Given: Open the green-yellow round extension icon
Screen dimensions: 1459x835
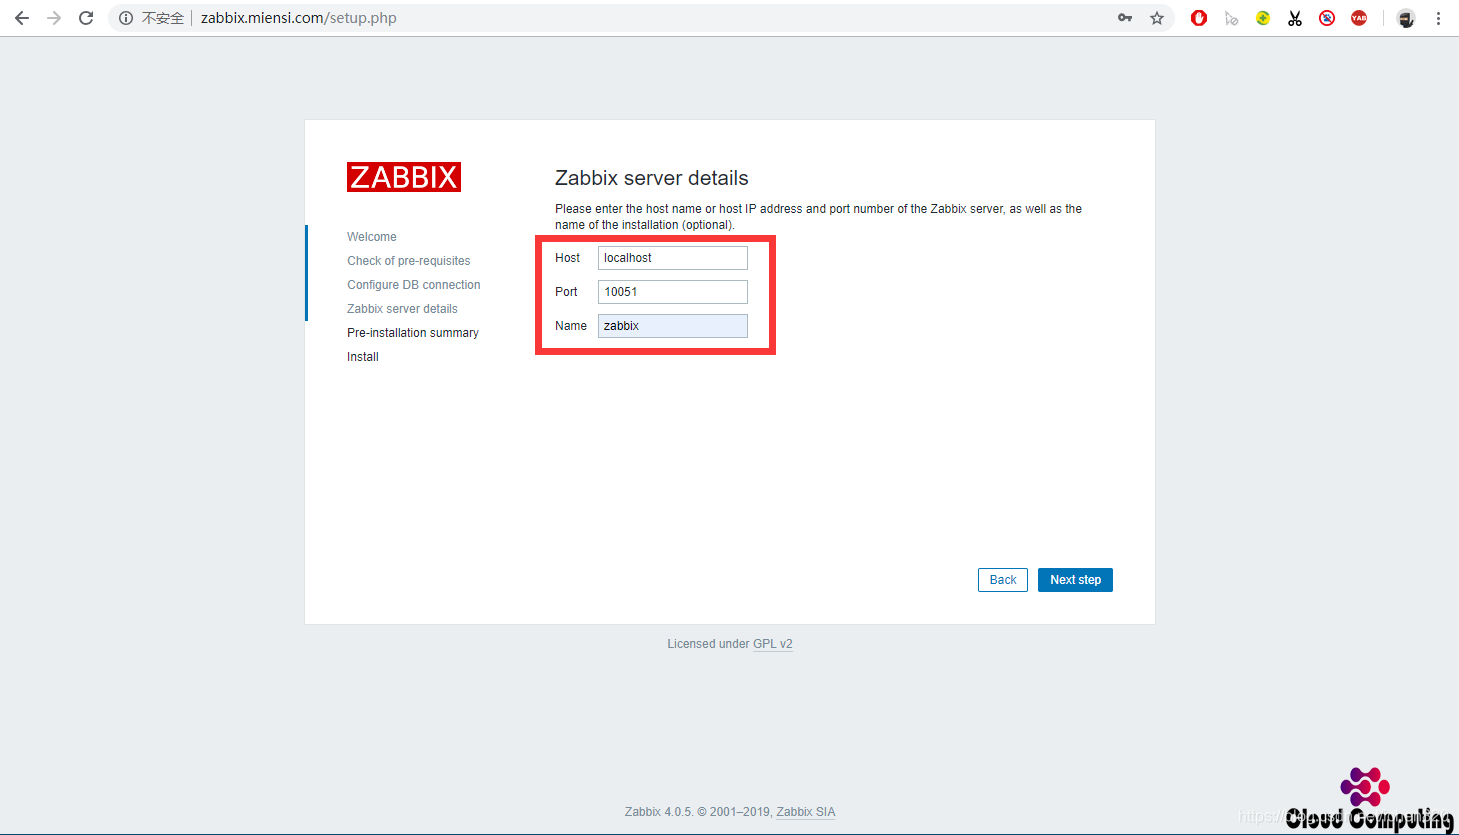Looking at the screenshot, I should [x=1263, y=18].
